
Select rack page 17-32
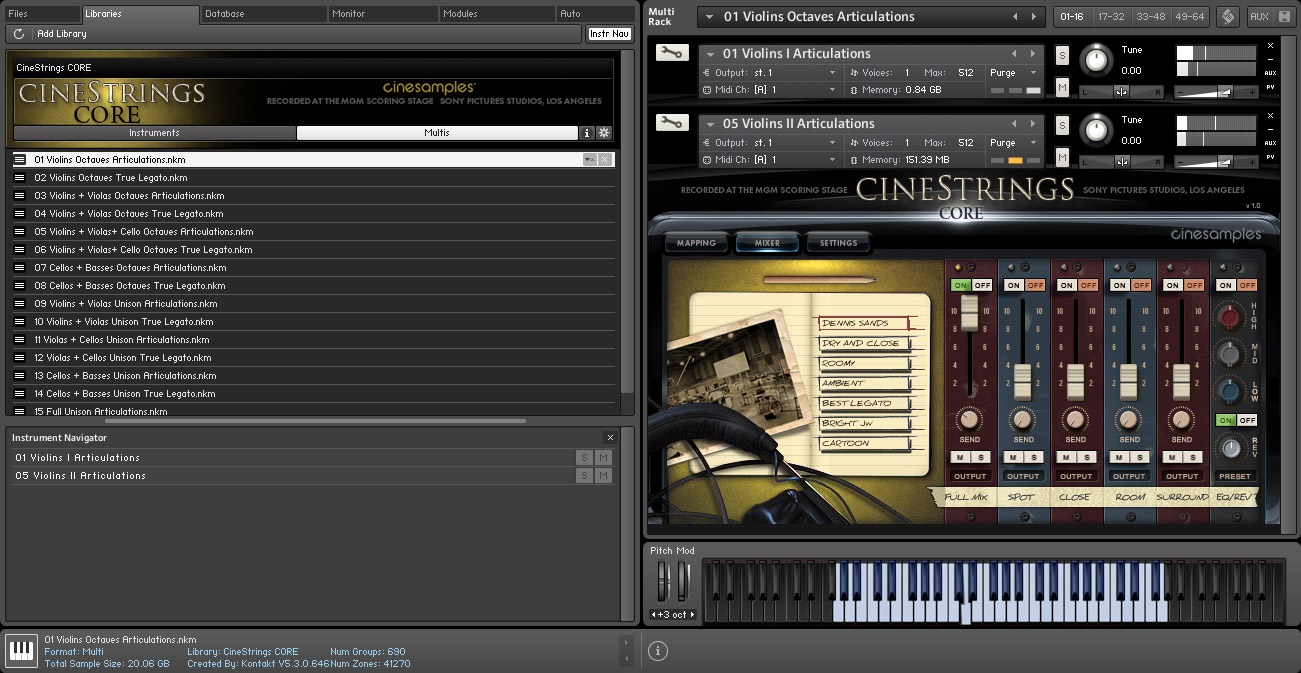[x=1110, y=17]
